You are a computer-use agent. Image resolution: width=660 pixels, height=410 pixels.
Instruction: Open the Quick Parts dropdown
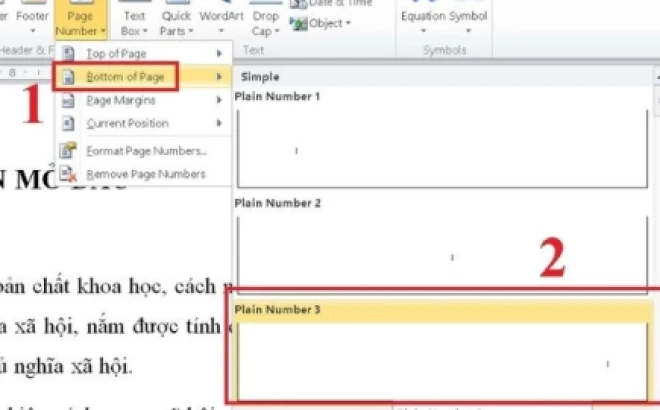[x=176, y=19]
